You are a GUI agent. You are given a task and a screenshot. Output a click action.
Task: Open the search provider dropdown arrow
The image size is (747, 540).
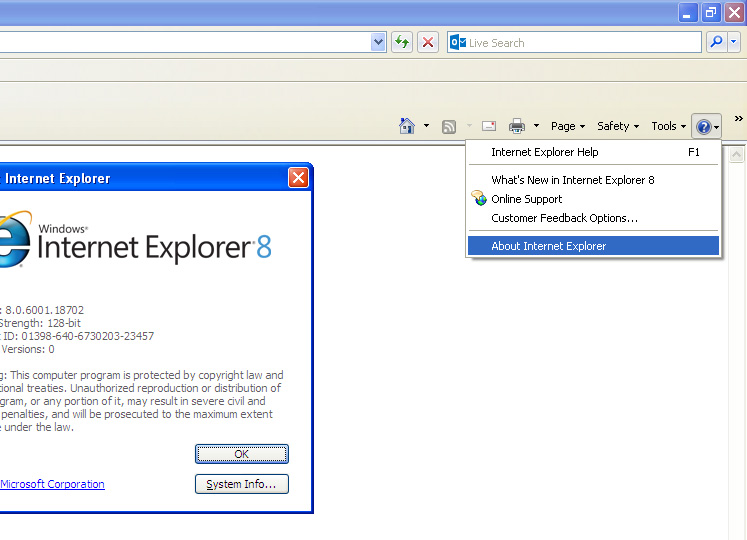click(734, 42)
